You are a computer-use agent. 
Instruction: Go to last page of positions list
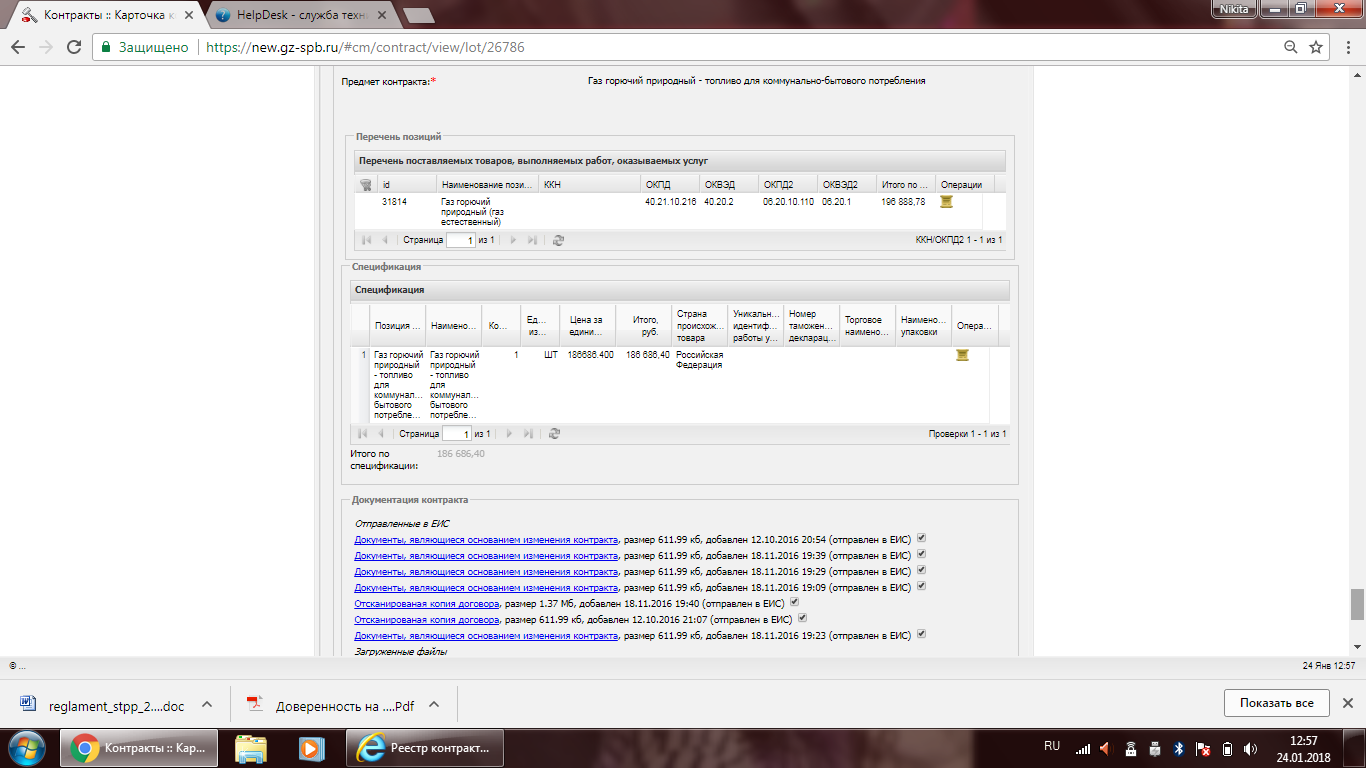click(532, 240)
